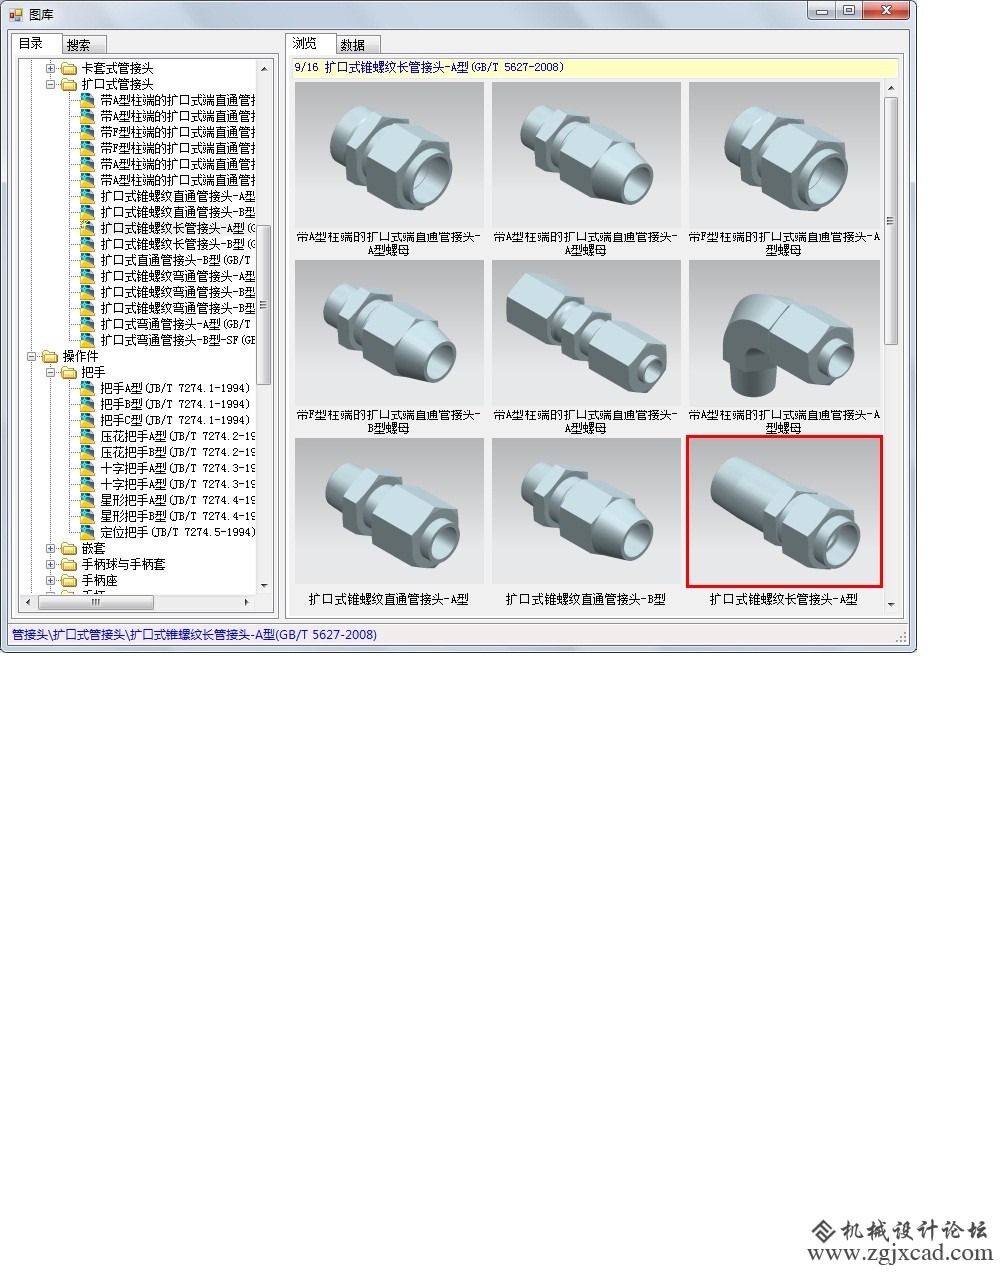1000x1274 pixels.
Task: Open the 数据 tab
Action: (x=352, y=45)
